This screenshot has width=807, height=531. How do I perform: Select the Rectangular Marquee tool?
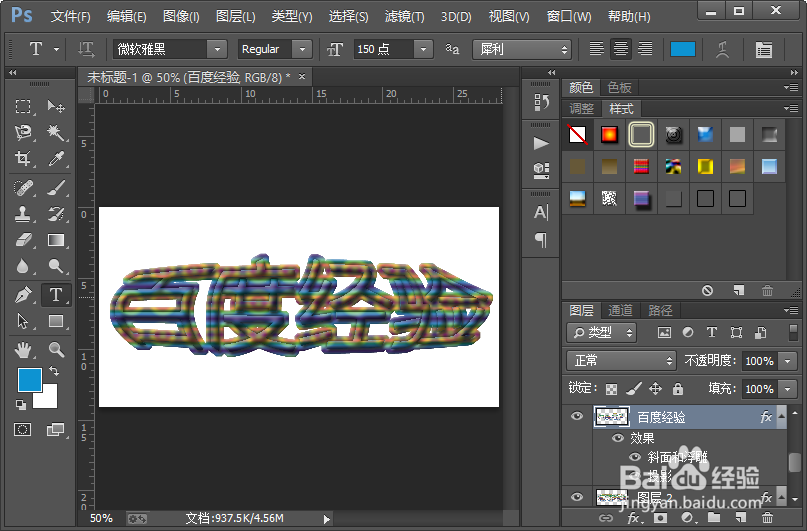point(23,107)
